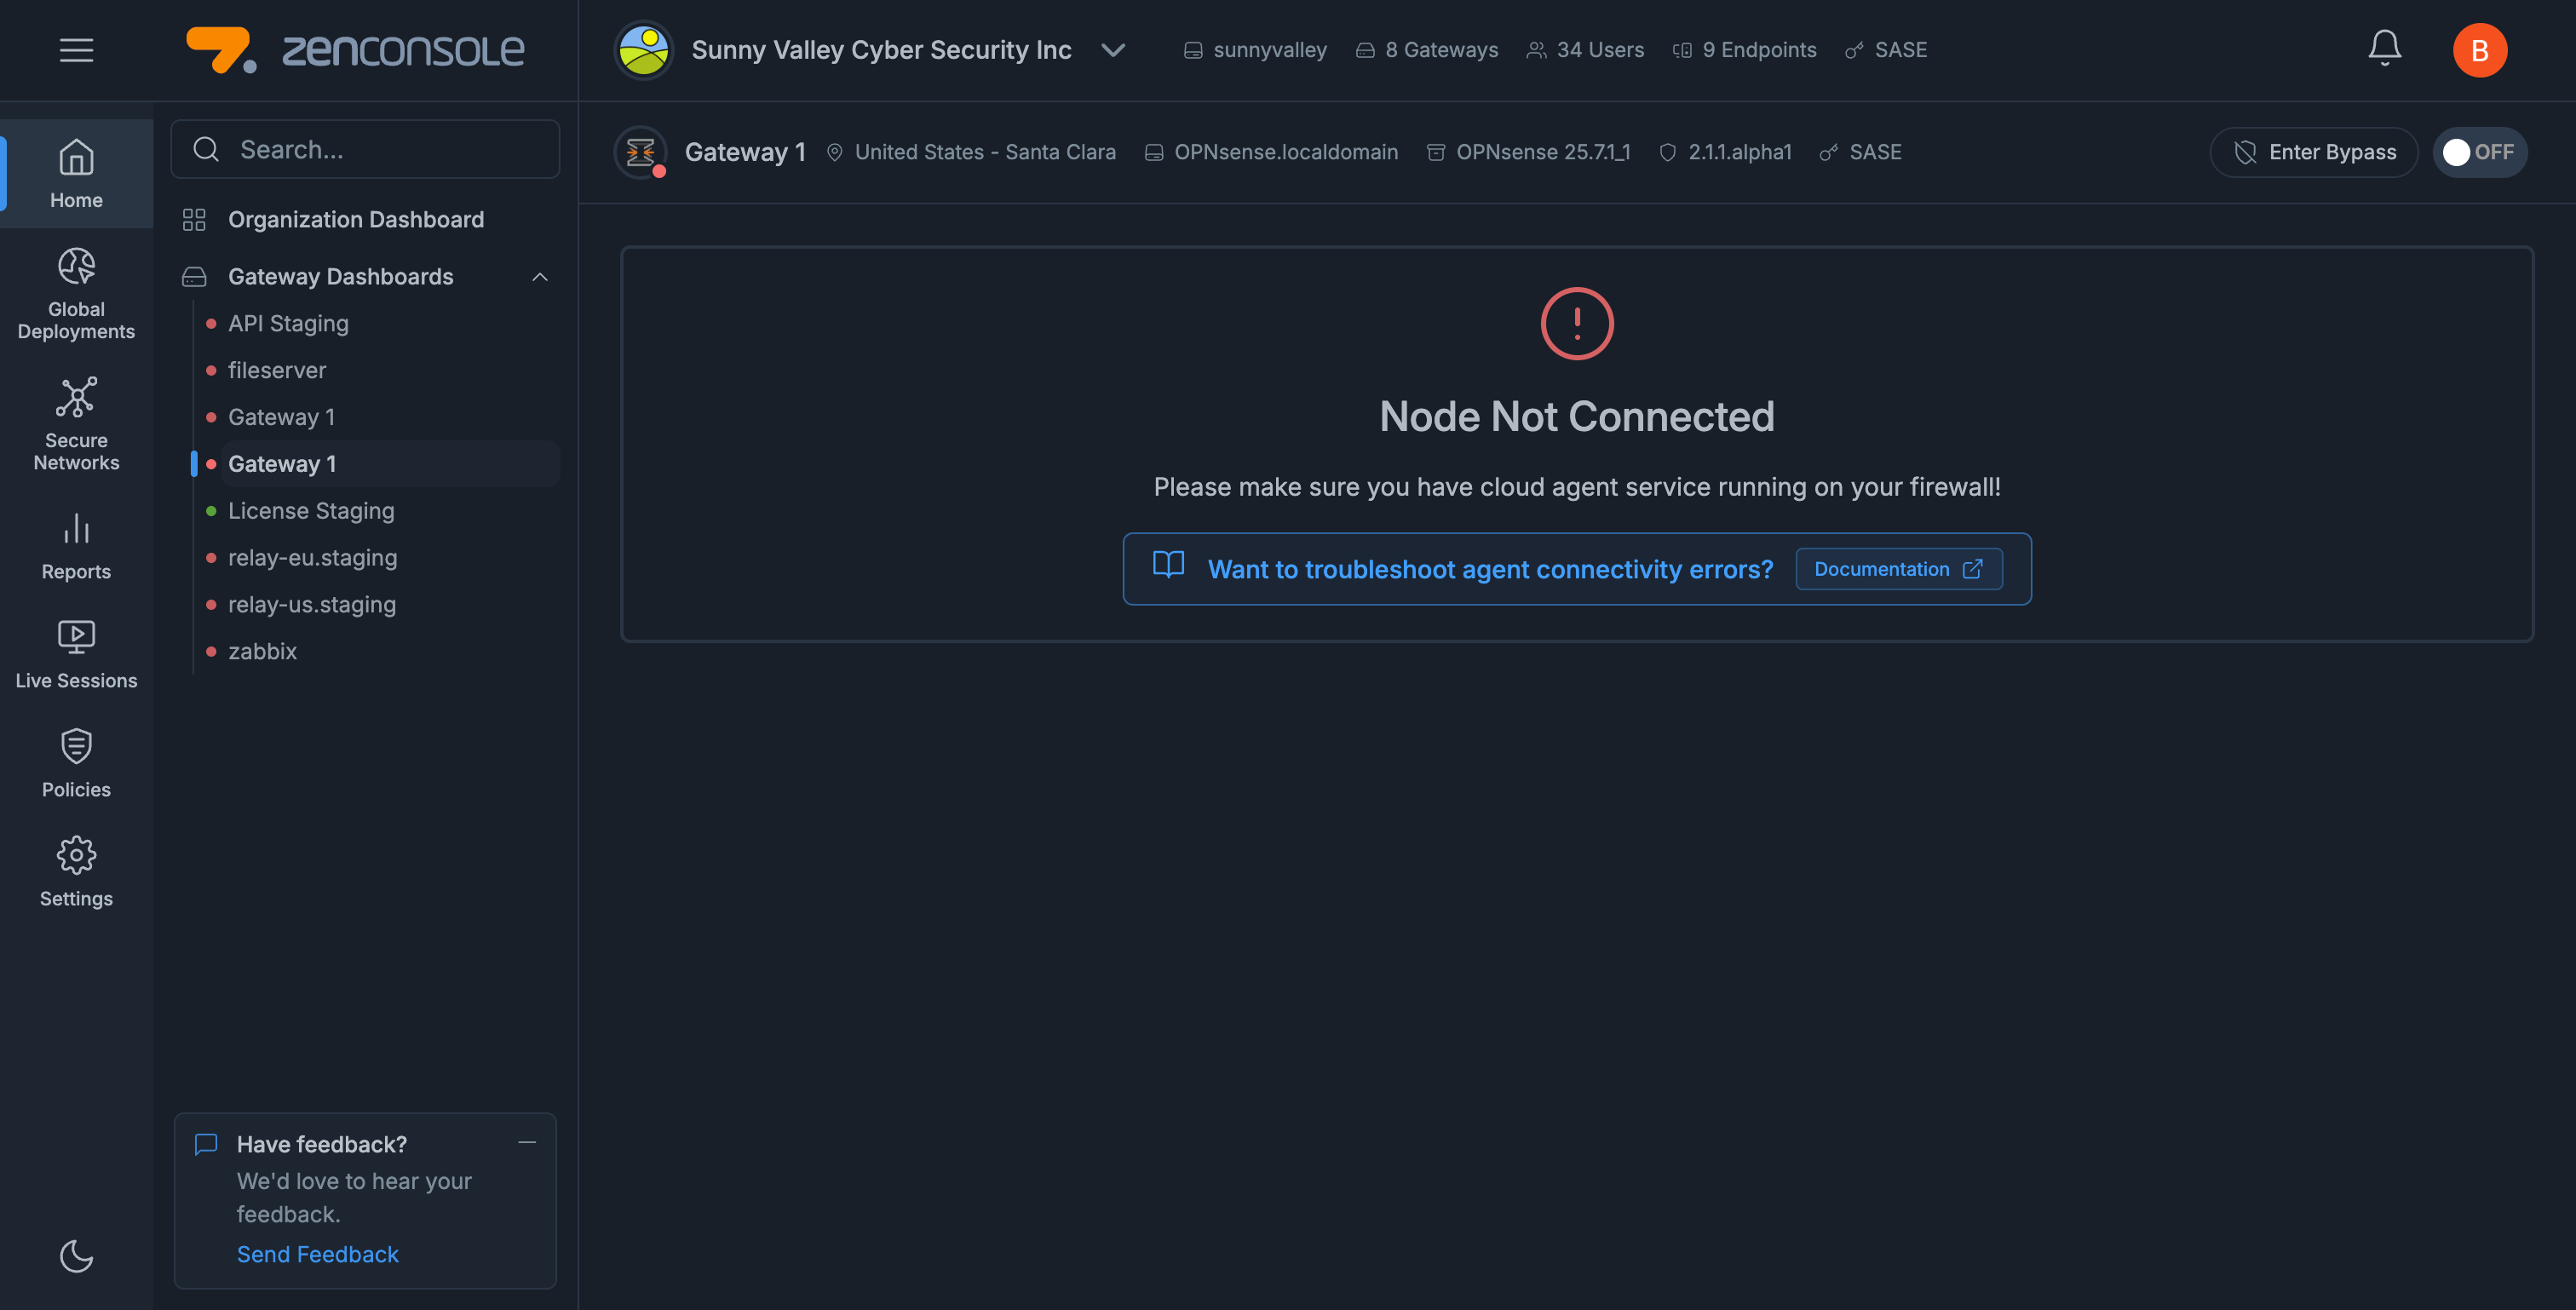The height and width of the screenshot is (1310, 2576).
Task: Click the Enter Bypass button
Action: click(2313, 152)
